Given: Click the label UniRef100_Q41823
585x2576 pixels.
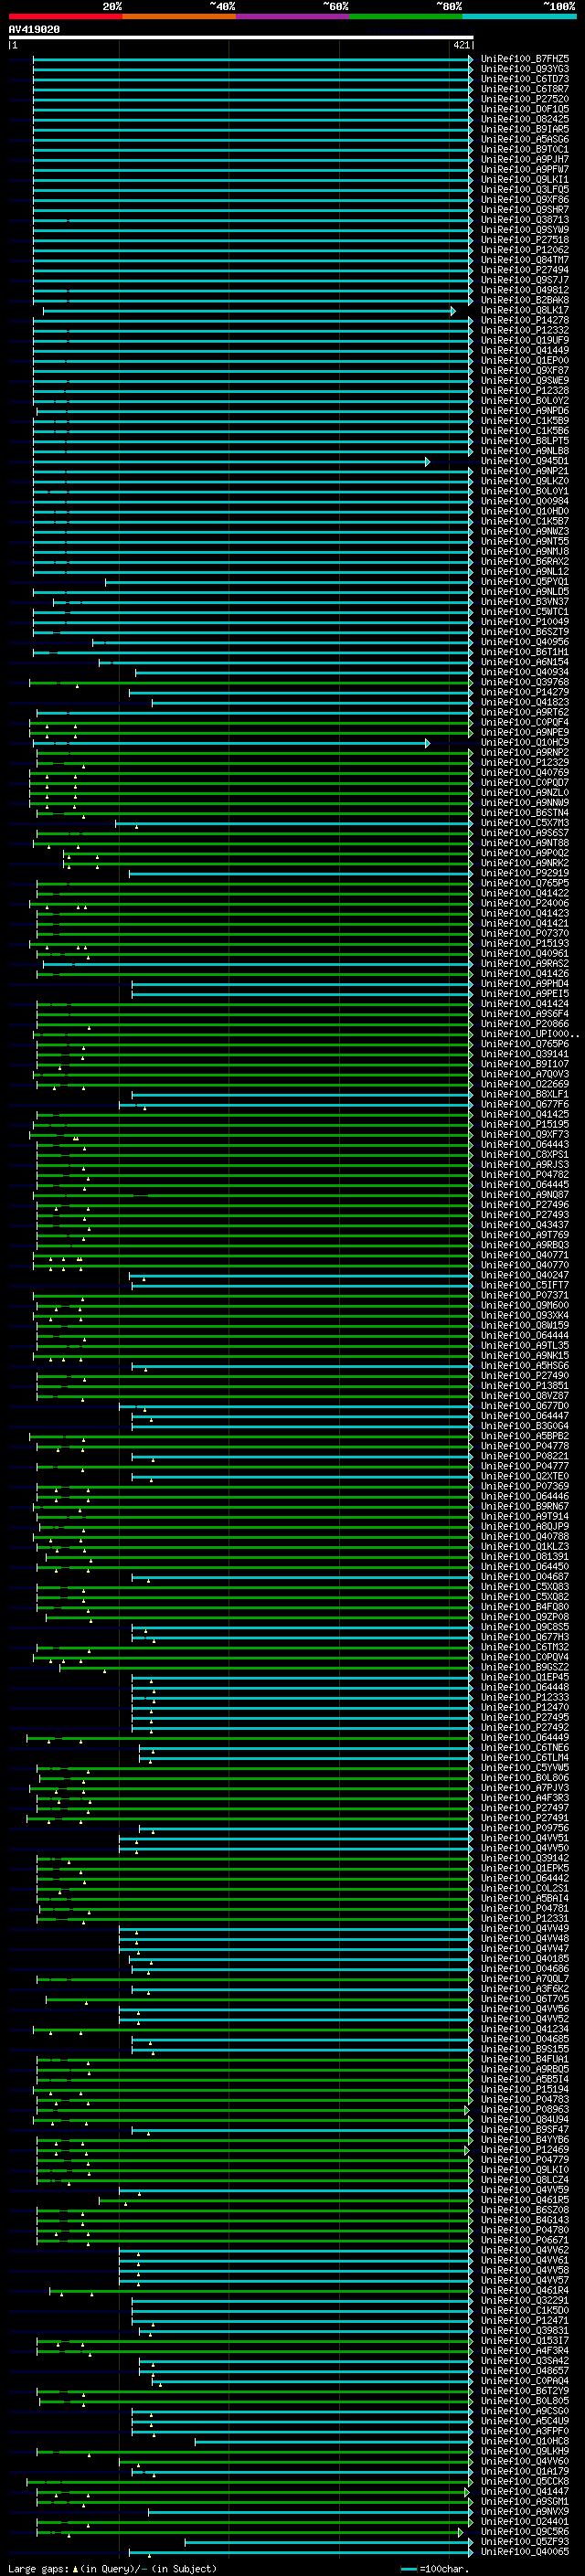Looking at the screenshot, I should [525, 702].
